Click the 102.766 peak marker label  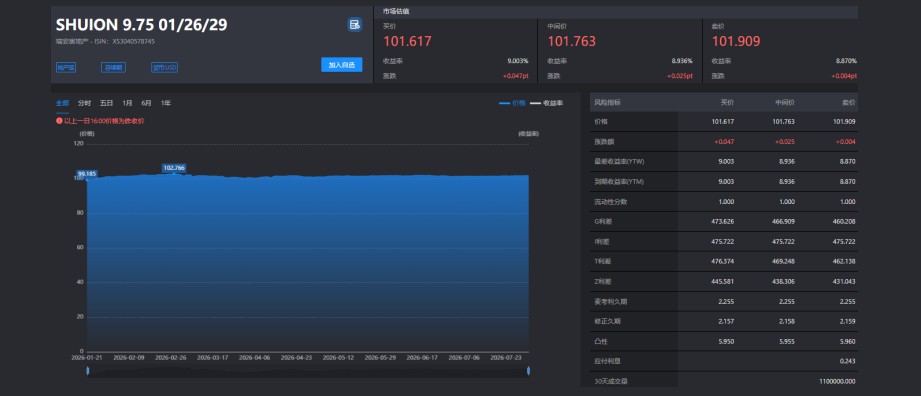pyautogui.click(x=174, y=168)
